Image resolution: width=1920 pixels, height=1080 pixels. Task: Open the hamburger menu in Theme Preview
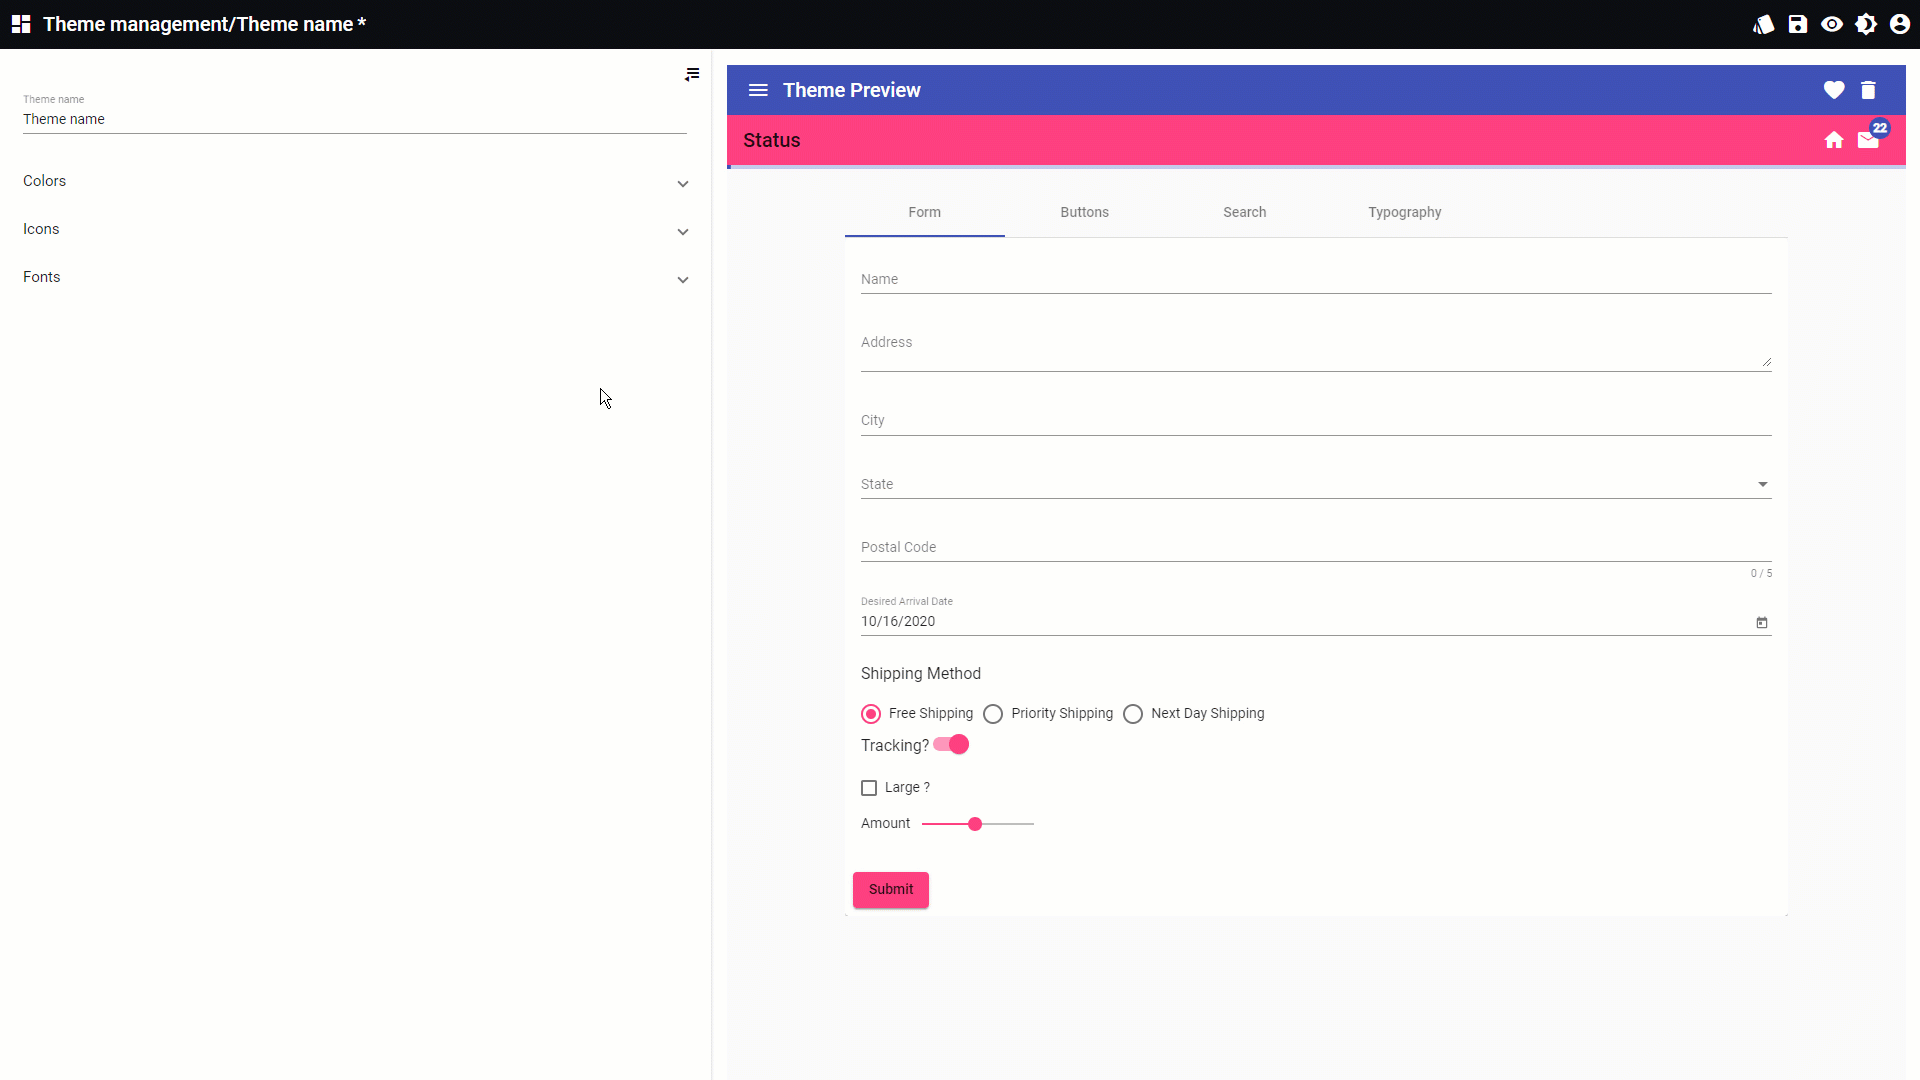tap(759, 90)
